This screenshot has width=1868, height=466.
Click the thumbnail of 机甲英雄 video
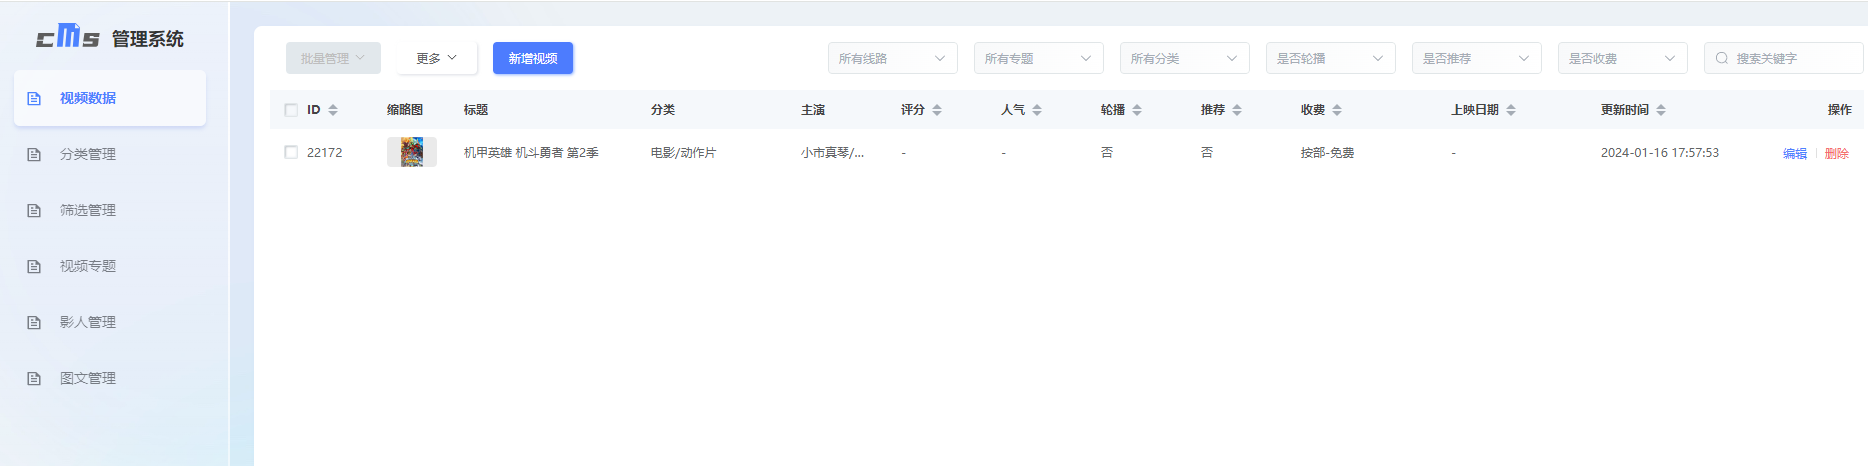[412, 152]
